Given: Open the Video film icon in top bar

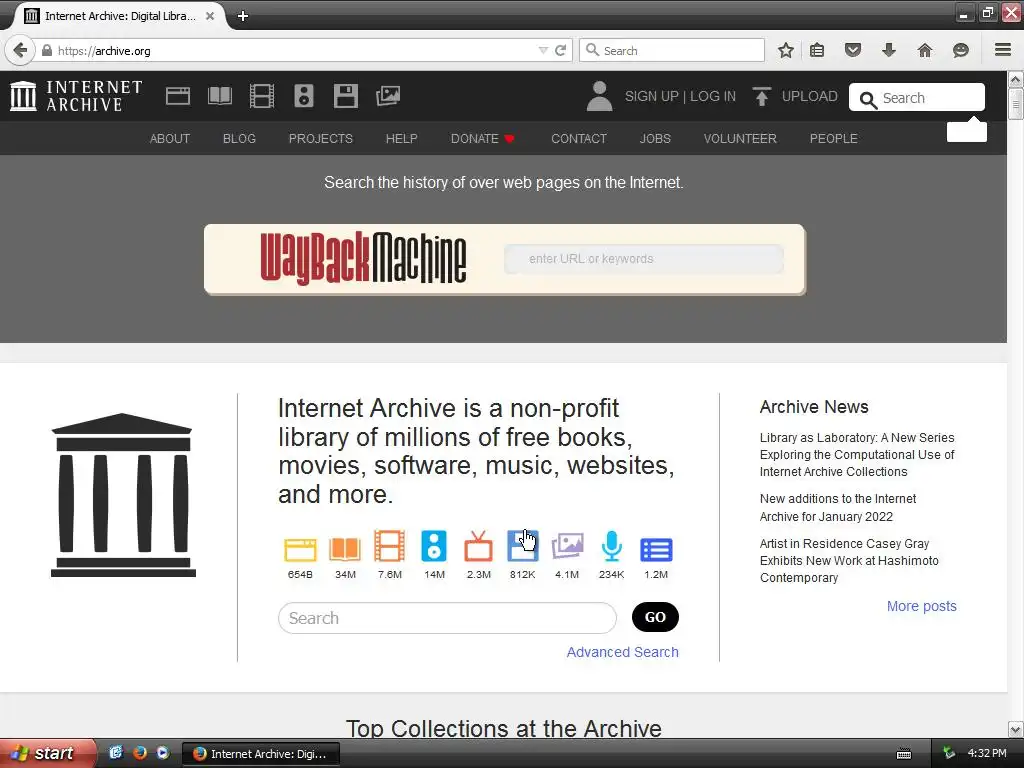Looking at the screenshot, I should pos(262,96).
